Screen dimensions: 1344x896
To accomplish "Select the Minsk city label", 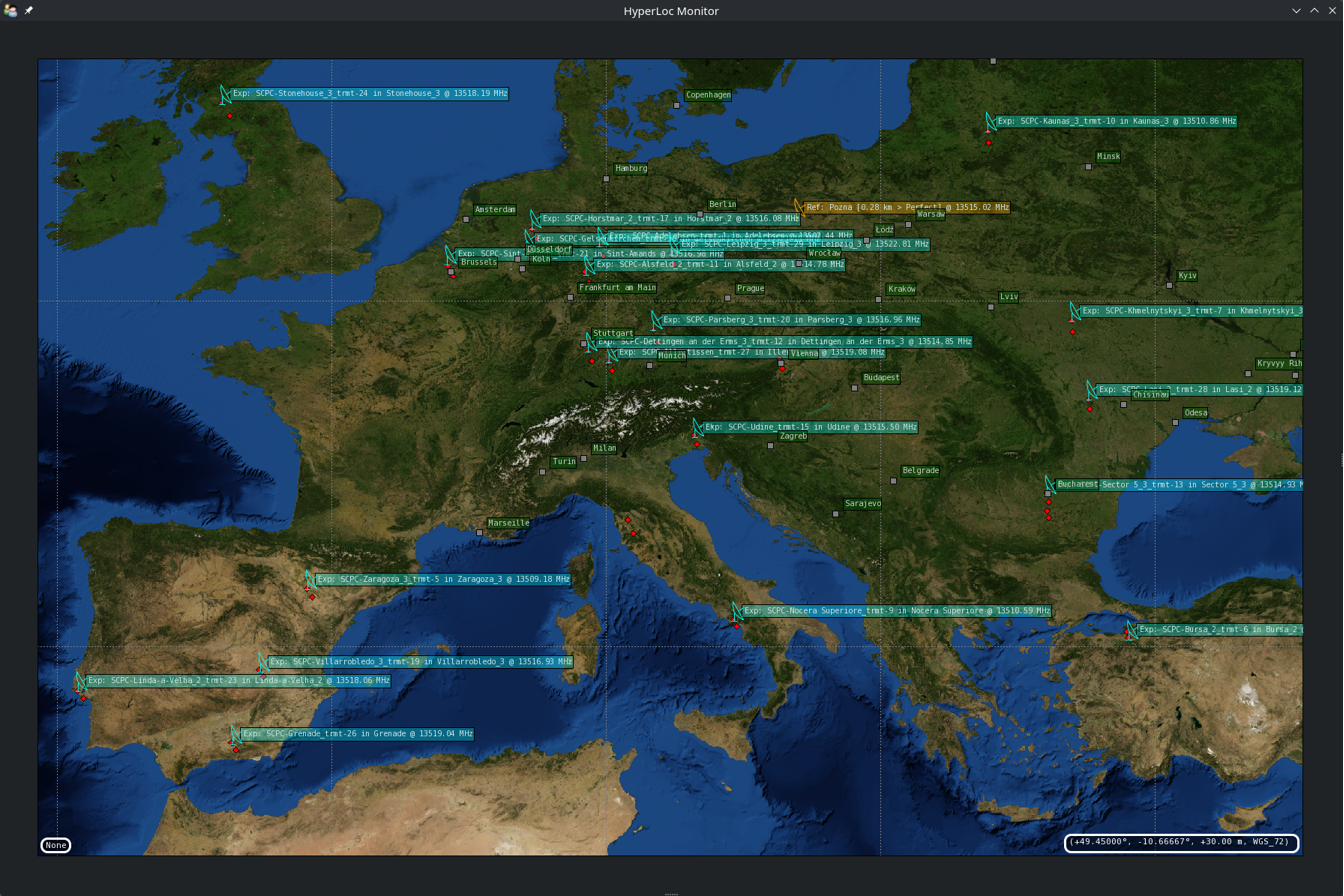I will [x=1109, y=157].
